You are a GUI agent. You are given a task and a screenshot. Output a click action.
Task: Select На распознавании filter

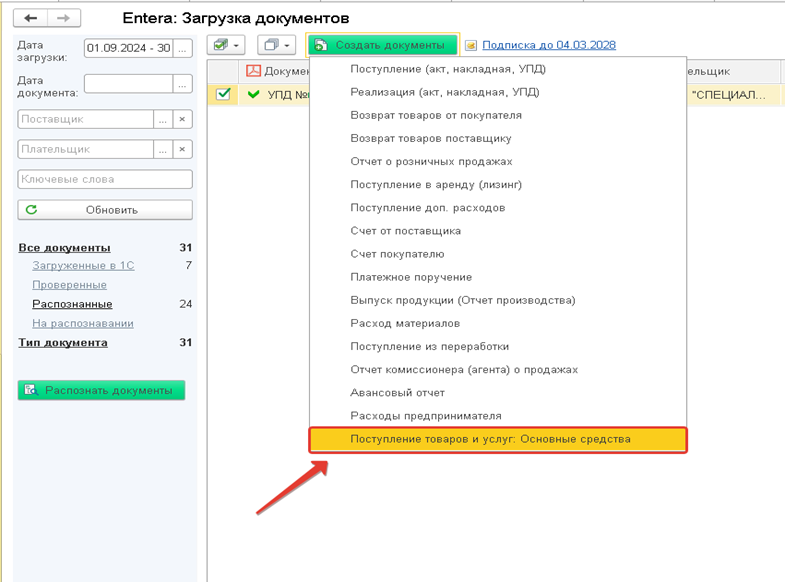click(x=83, y=323)
